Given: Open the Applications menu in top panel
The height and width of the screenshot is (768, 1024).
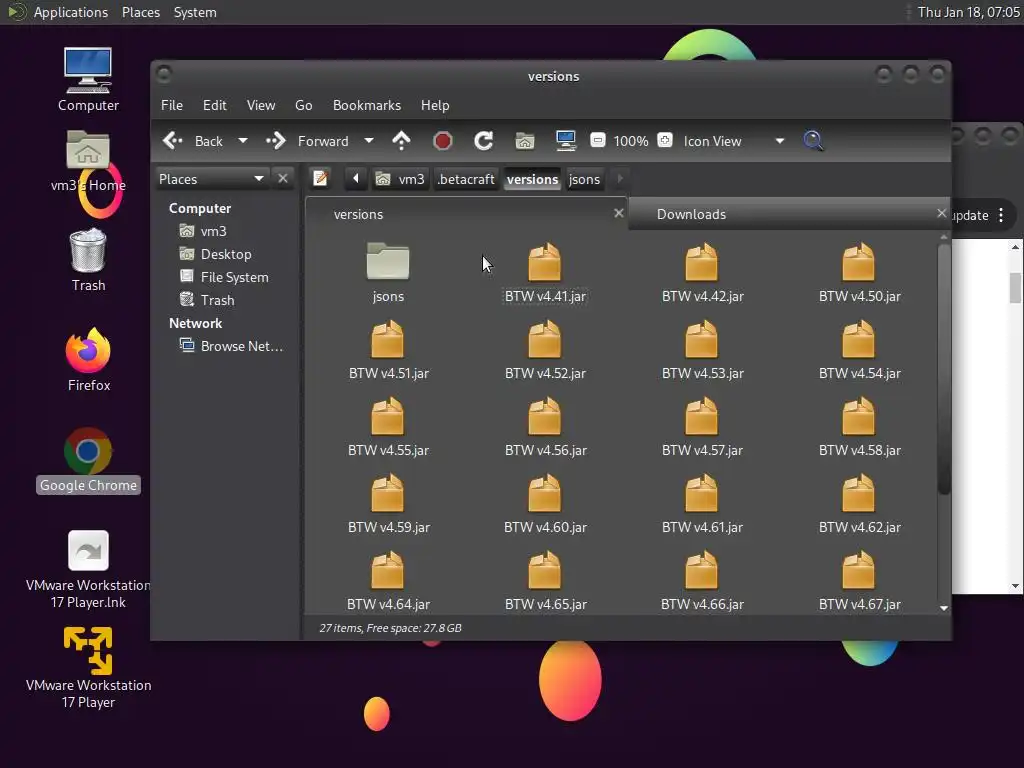Looking at the screenshot, I should tap(70, 12).
